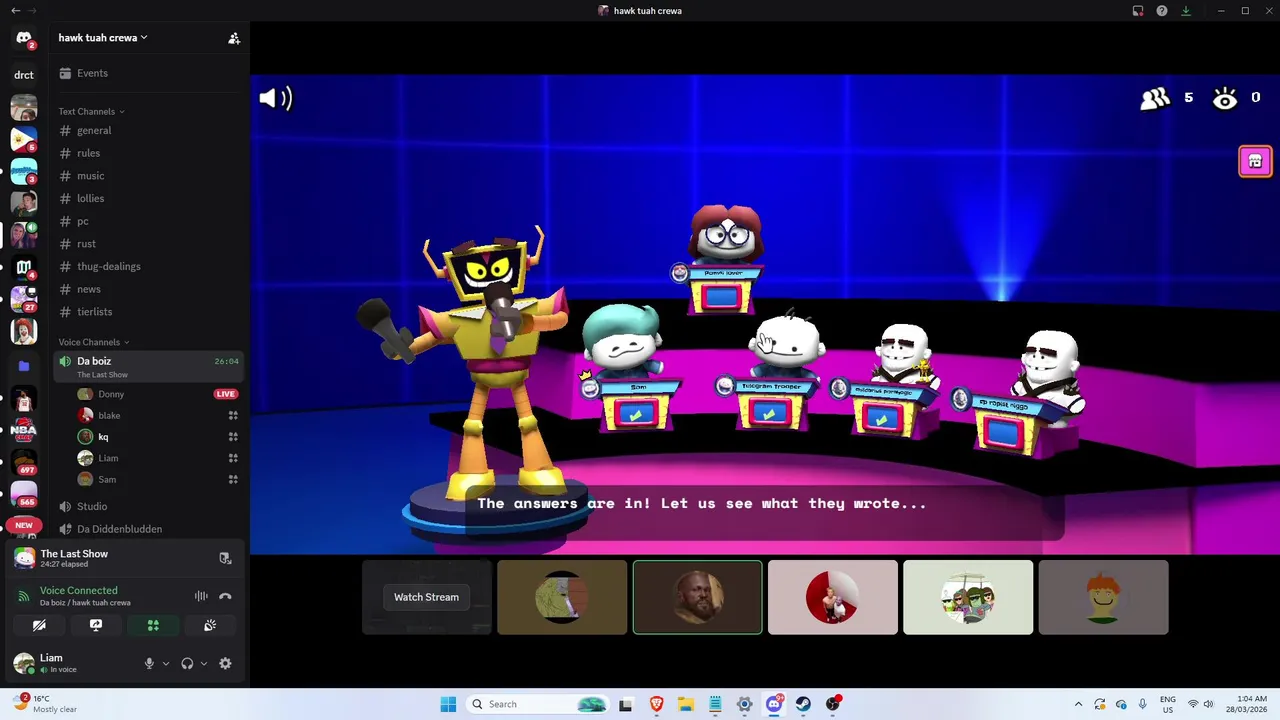Open the pc text channel
This screenshot has width=1280, height=720.
coord(150,221)
